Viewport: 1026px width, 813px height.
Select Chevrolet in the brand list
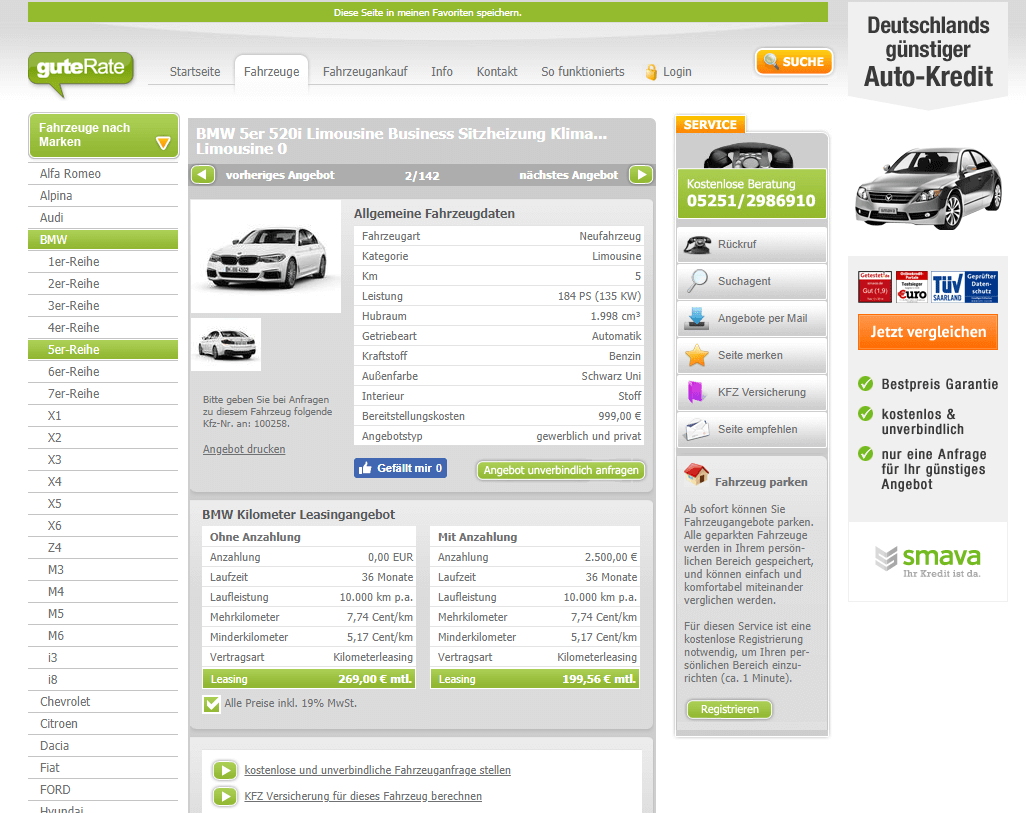click(x=103, y=702)
